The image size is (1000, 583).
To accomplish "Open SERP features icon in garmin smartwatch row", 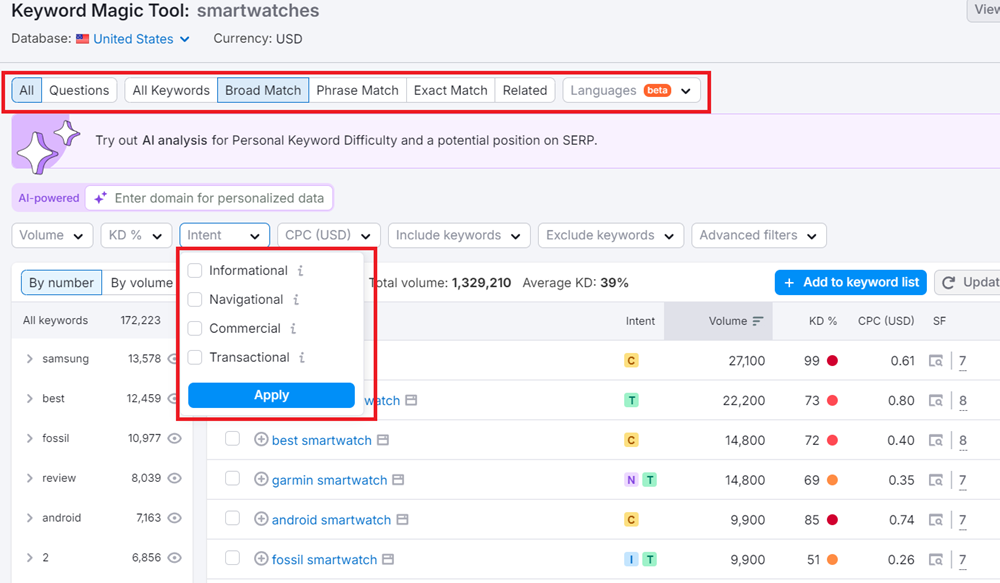I will 936,480.
